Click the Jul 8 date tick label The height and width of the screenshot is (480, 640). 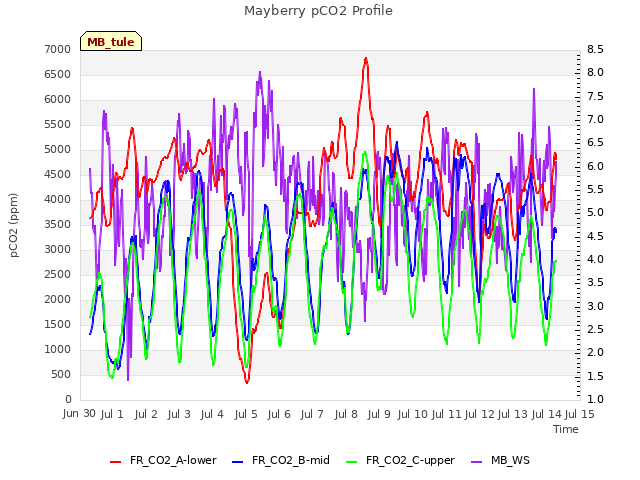click(346, 414)
